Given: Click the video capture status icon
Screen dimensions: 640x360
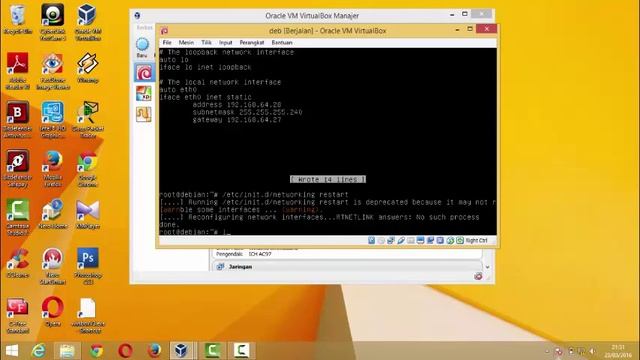Looking at the screenshot, I should pyautogui.click(x=430, y=240).
